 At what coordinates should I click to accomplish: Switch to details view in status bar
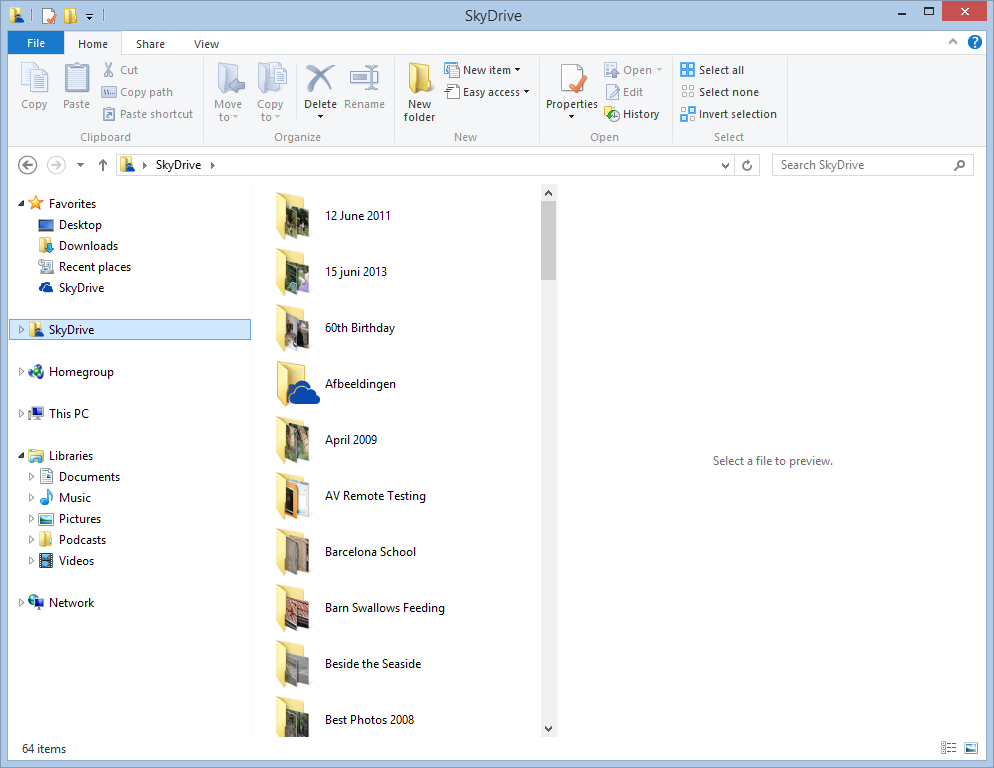[948, 748]
